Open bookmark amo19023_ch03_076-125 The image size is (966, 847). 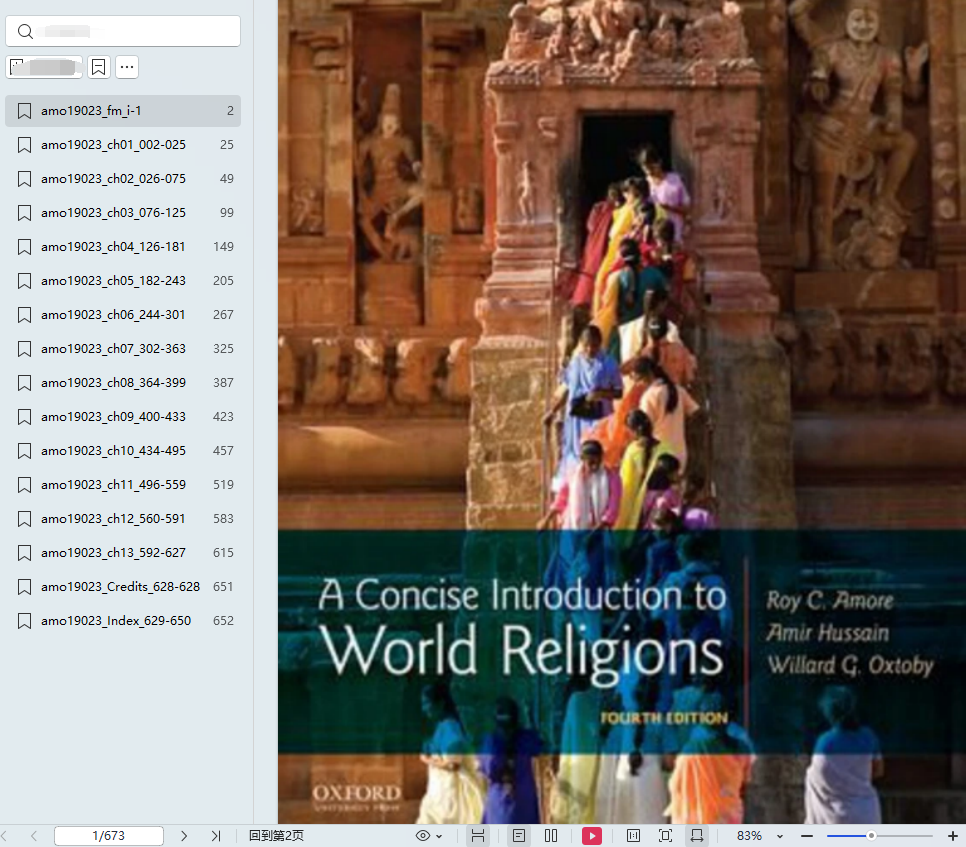[x=123, y=213]
